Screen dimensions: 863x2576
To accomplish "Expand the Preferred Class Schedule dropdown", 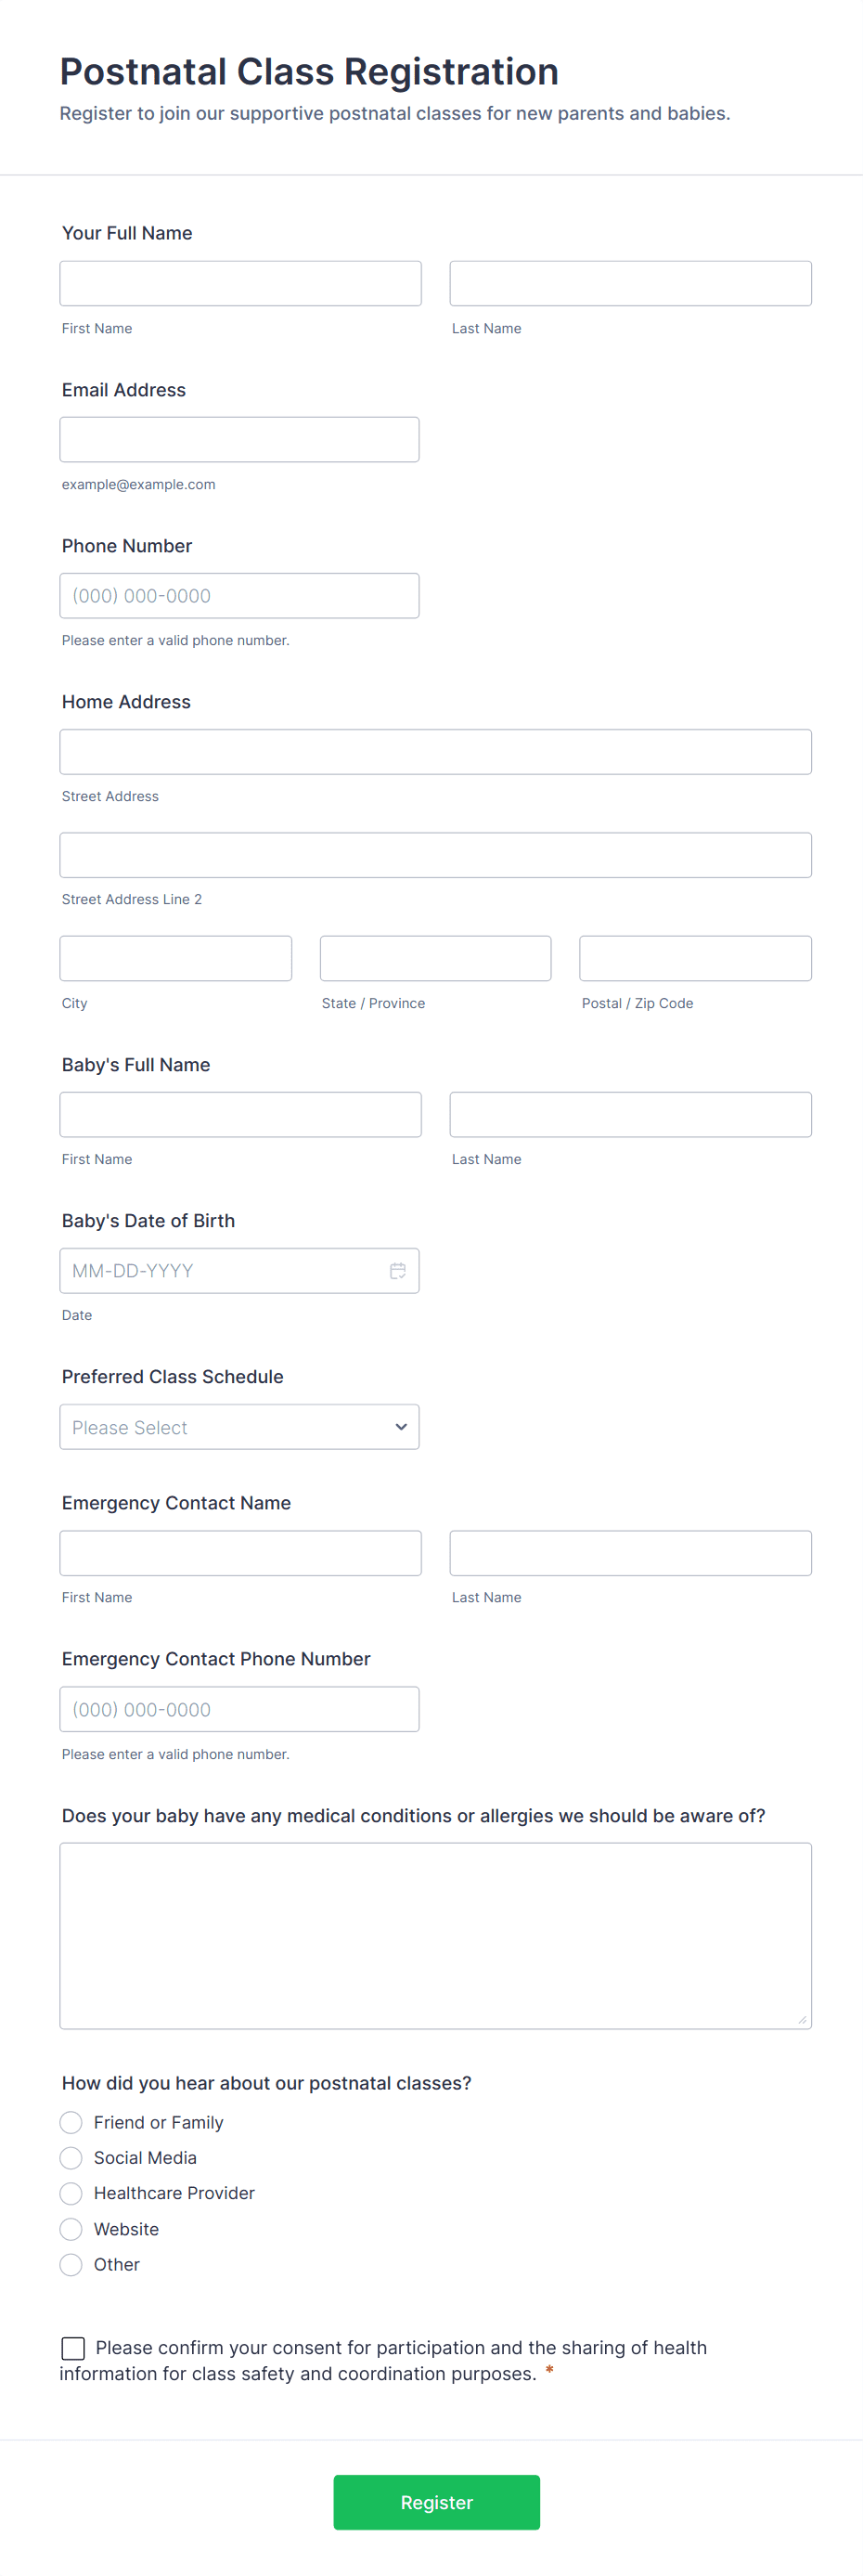I will point(239,1427).
